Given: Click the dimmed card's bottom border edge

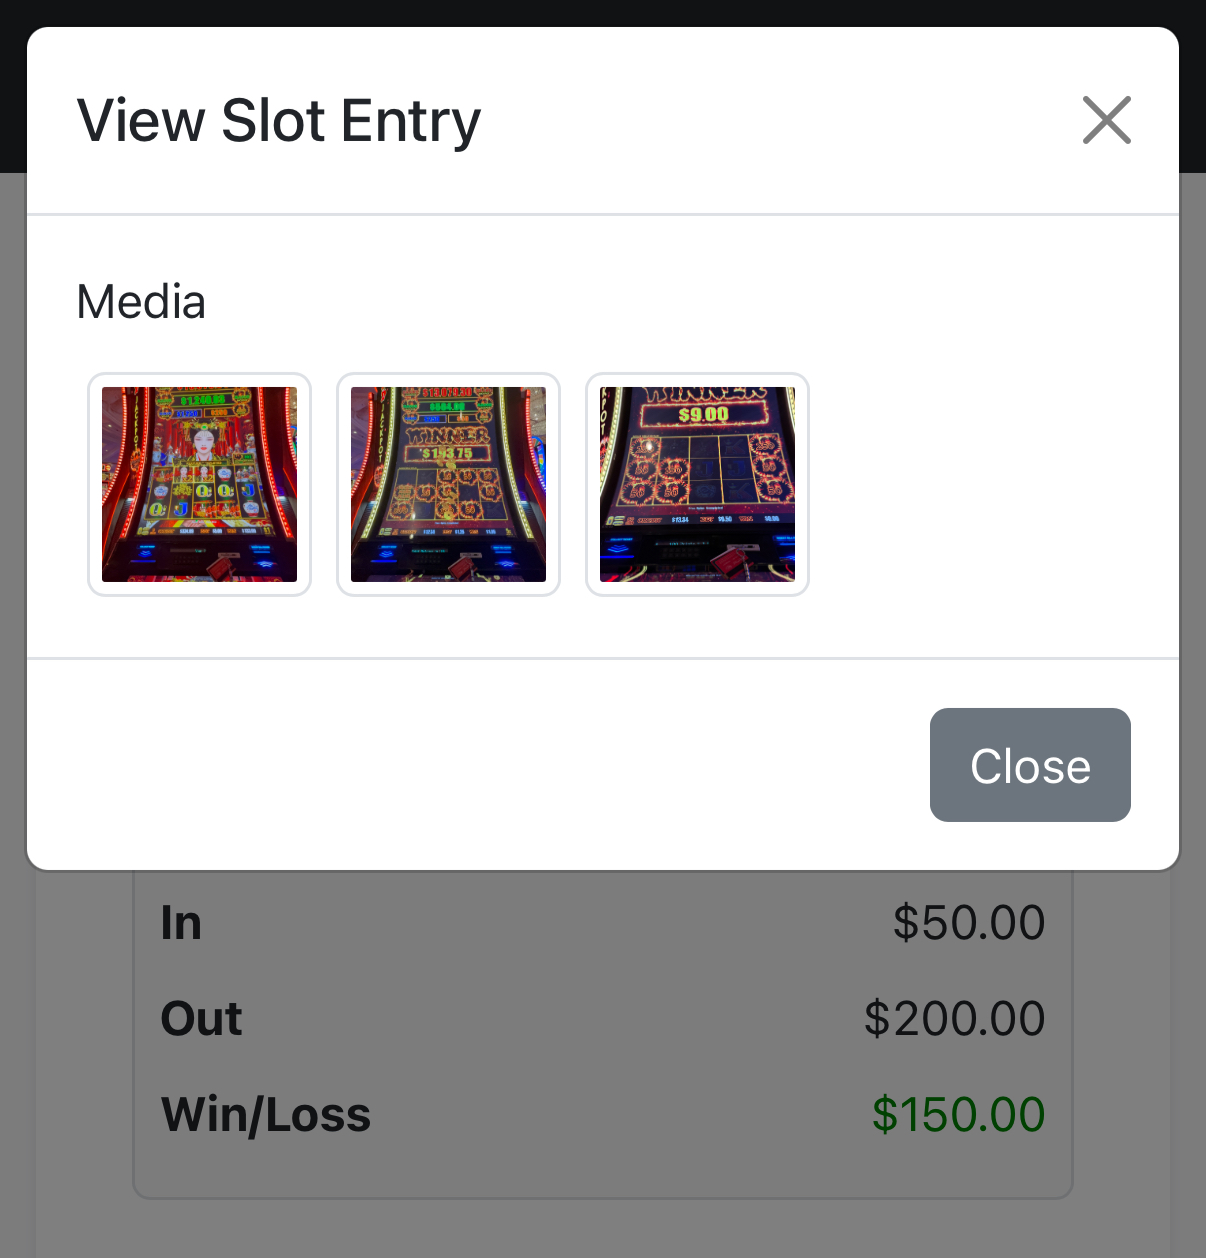Looking at the screenshot, I should click(x=603, y=1196).
